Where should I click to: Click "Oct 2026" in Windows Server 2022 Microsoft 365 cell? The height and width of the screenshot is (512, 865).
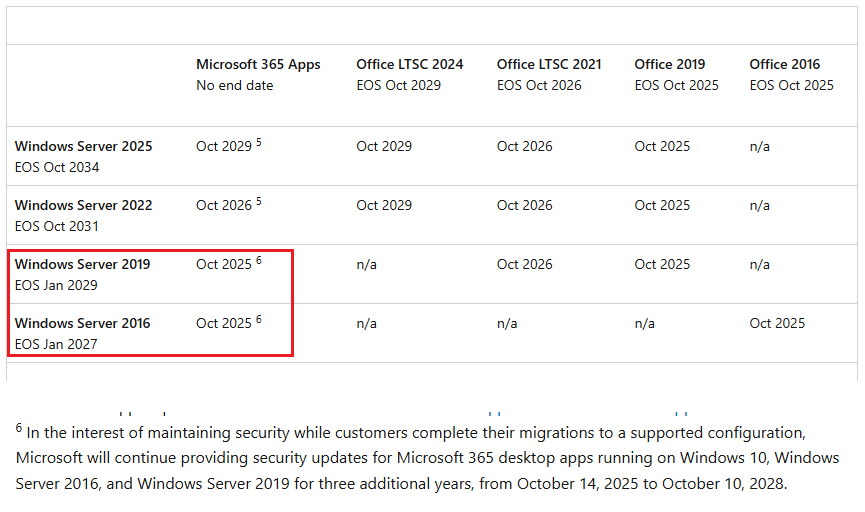224,205
